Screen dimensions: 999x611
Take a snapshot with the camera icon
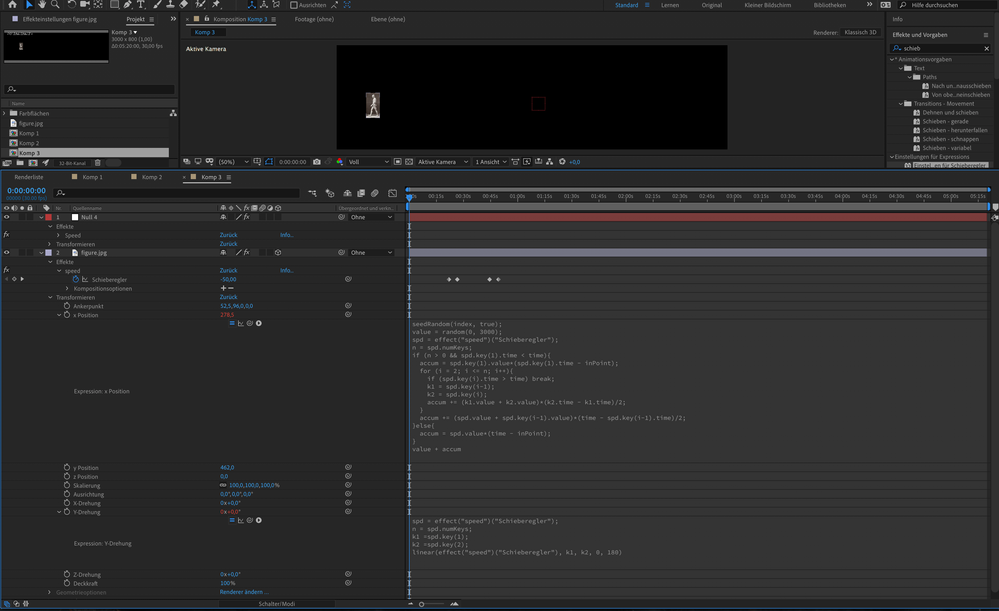tap(317, 162)
